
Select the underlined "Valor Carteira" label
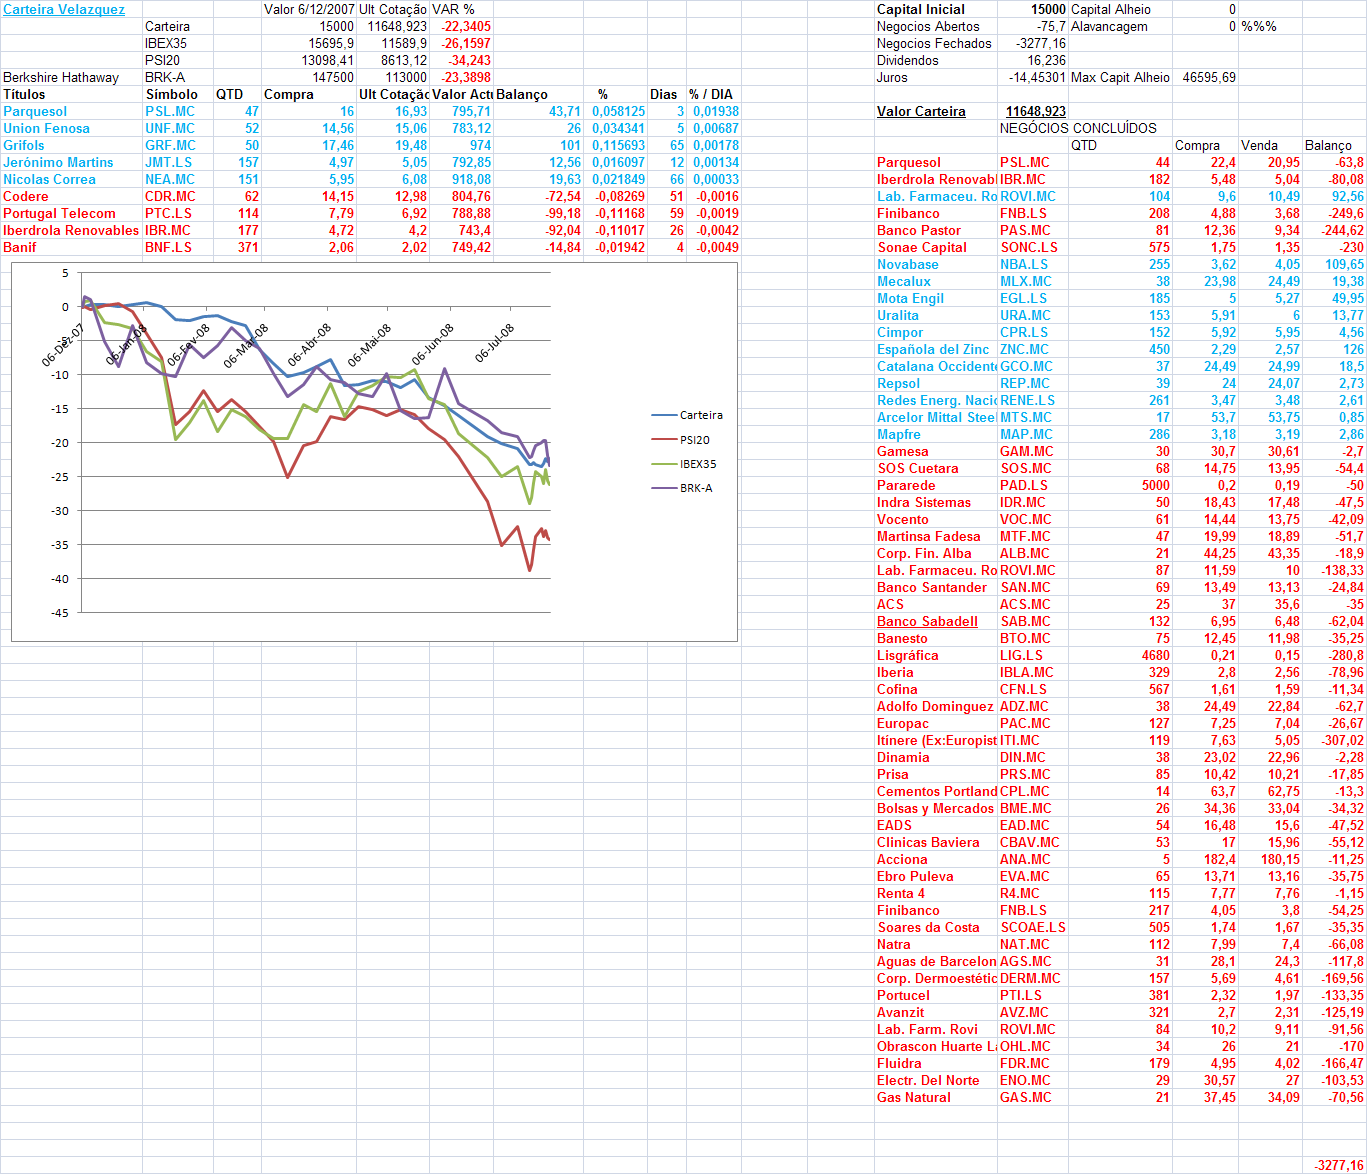click(921, 112)
